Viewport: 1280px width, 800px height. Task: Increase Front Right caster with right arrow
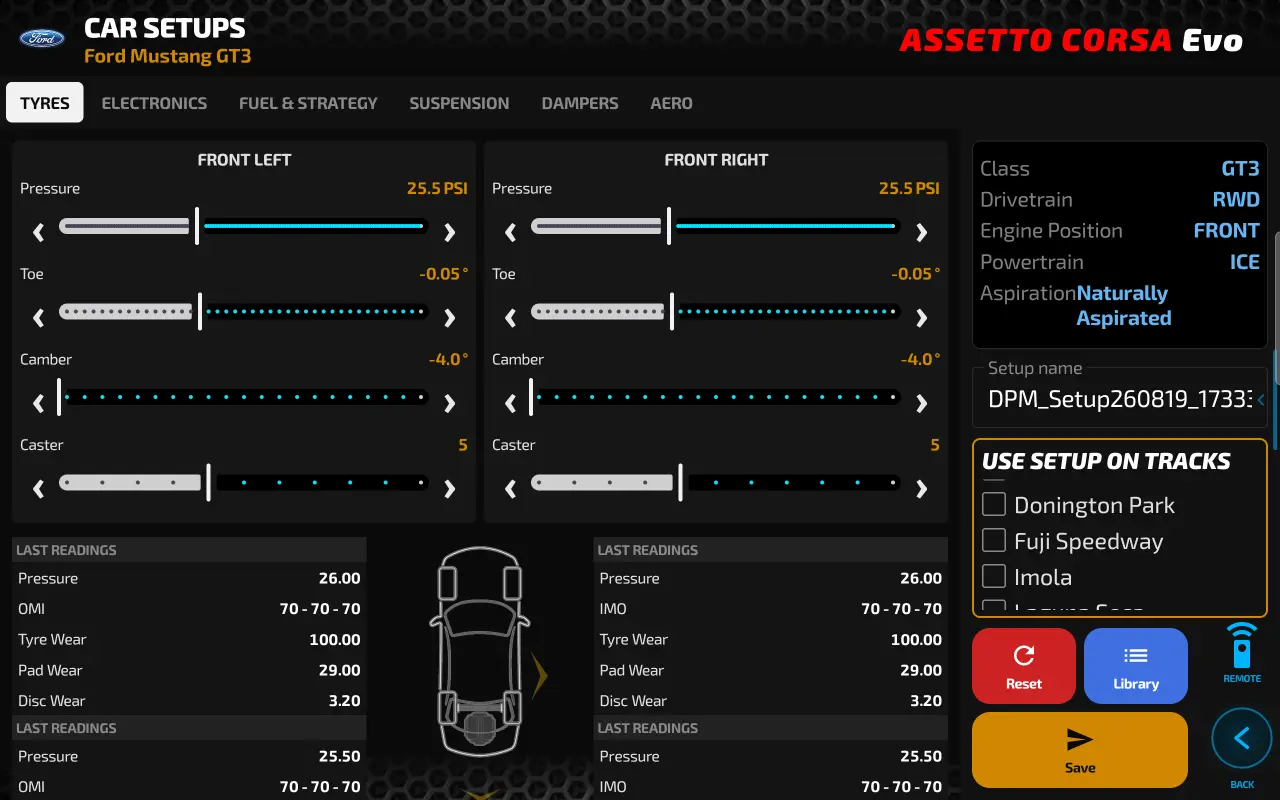click(921, 489)
